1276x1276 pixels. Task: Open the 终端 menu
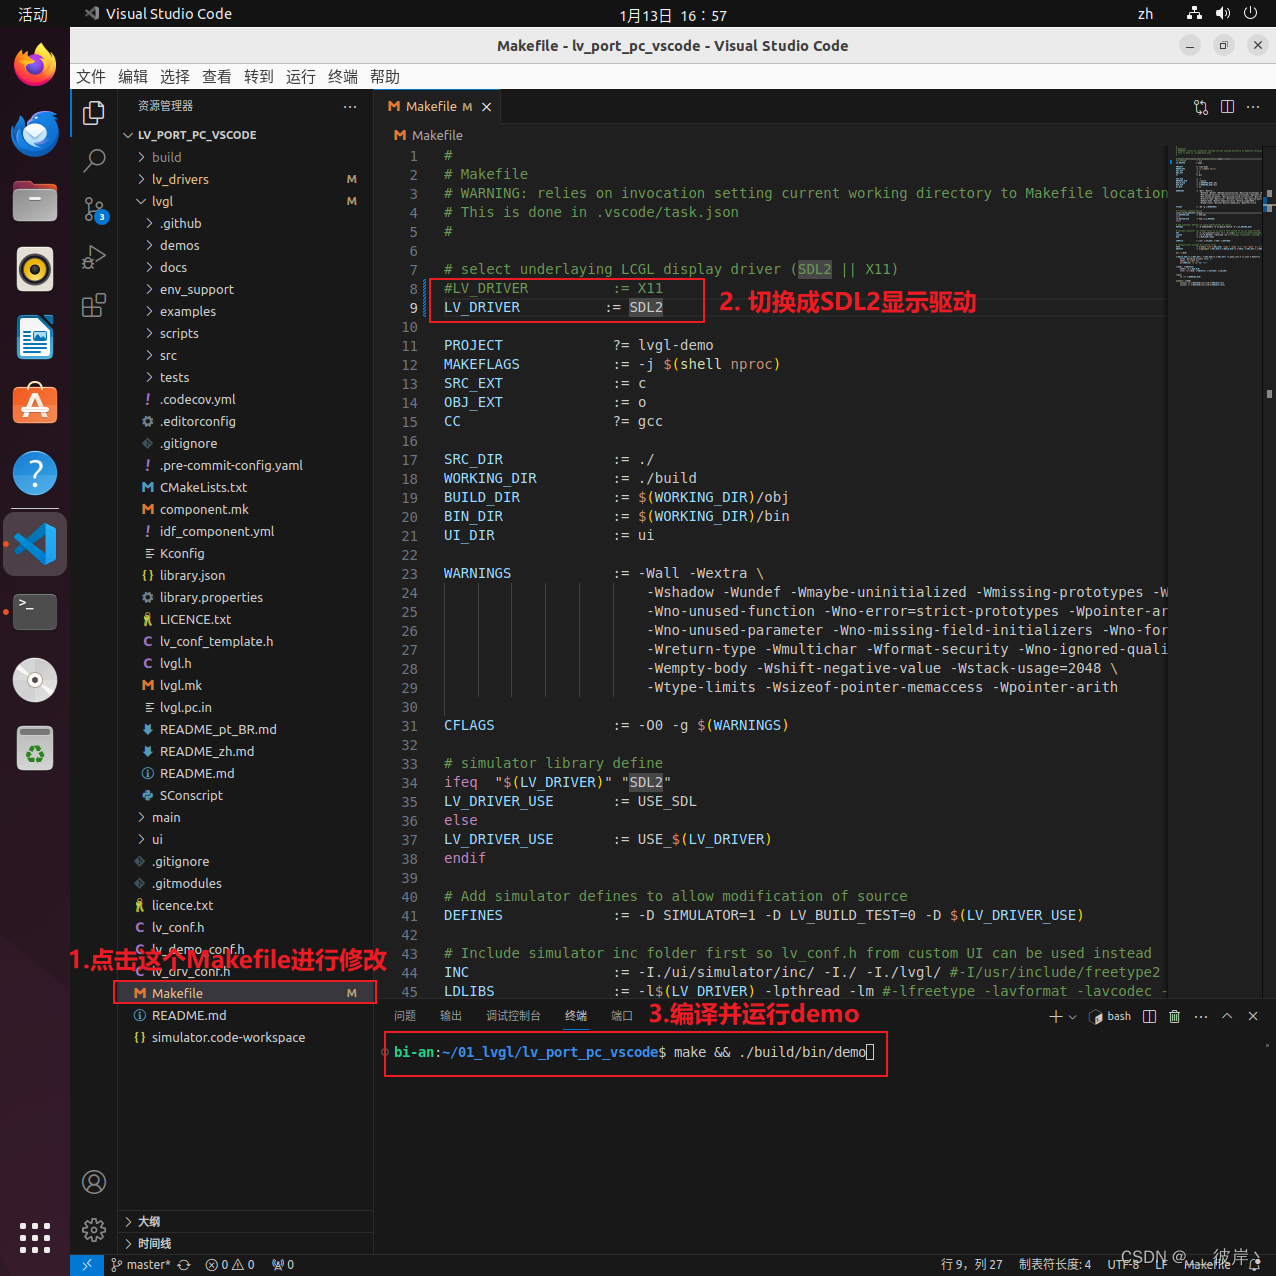[x=343, y=77]
